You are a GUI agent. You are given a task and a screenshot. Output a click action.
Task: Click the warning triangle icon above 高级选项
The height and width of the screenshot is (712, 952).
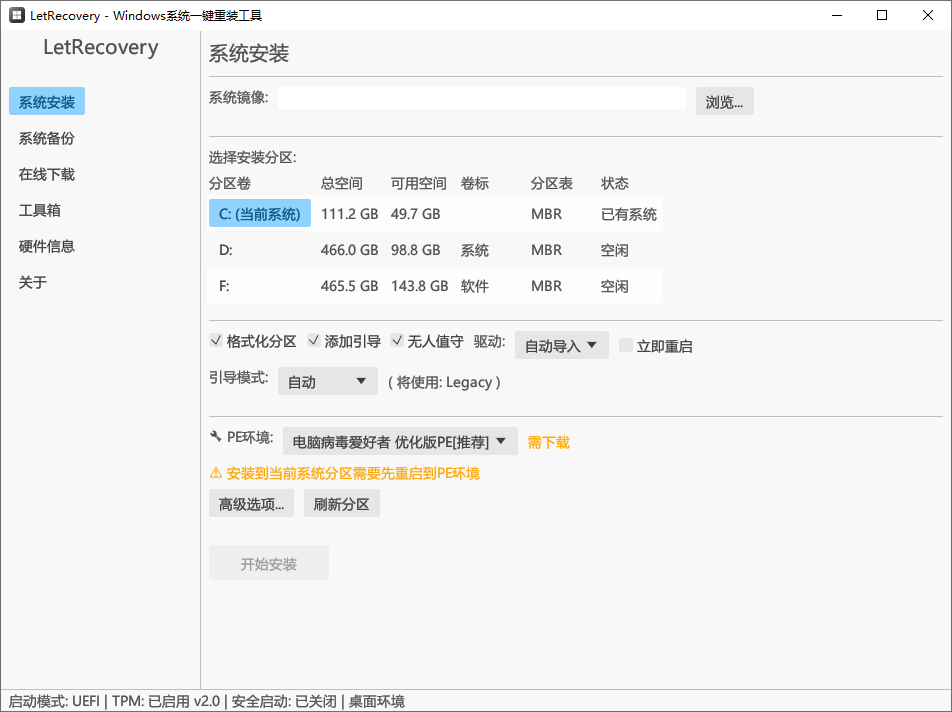tap(215, 473)
